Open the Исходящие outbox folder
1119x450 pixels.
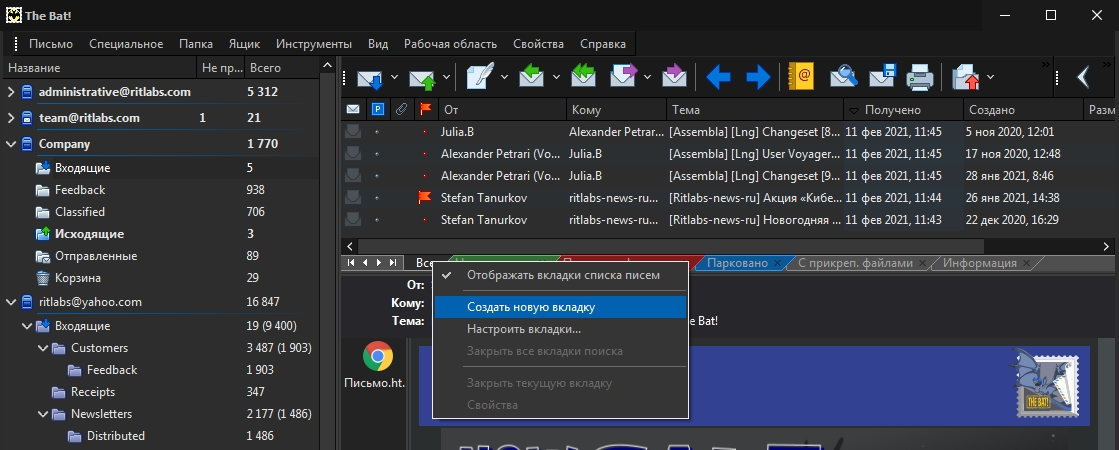89,234
